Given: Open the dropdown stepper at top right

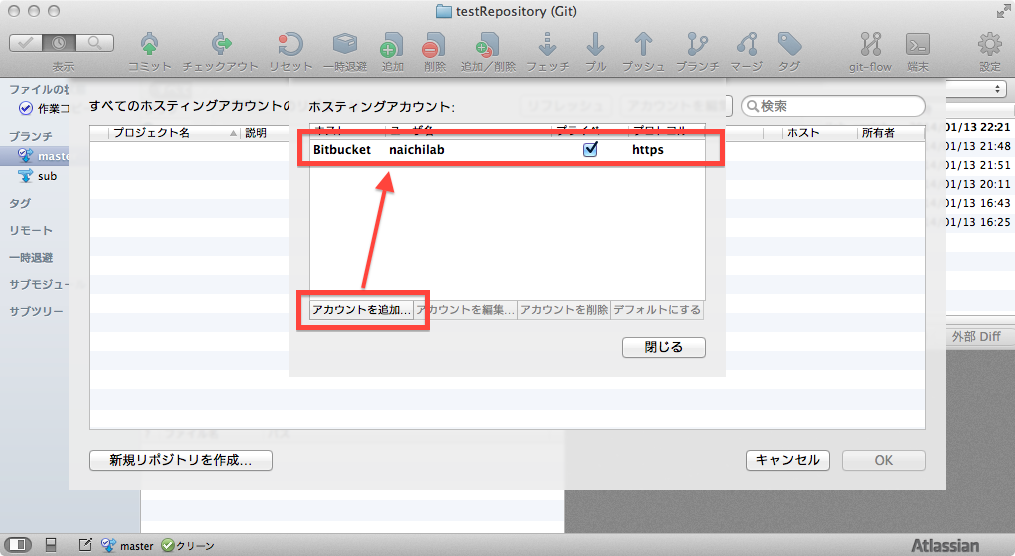Looking at the screenshot, I should click(998, 89).
